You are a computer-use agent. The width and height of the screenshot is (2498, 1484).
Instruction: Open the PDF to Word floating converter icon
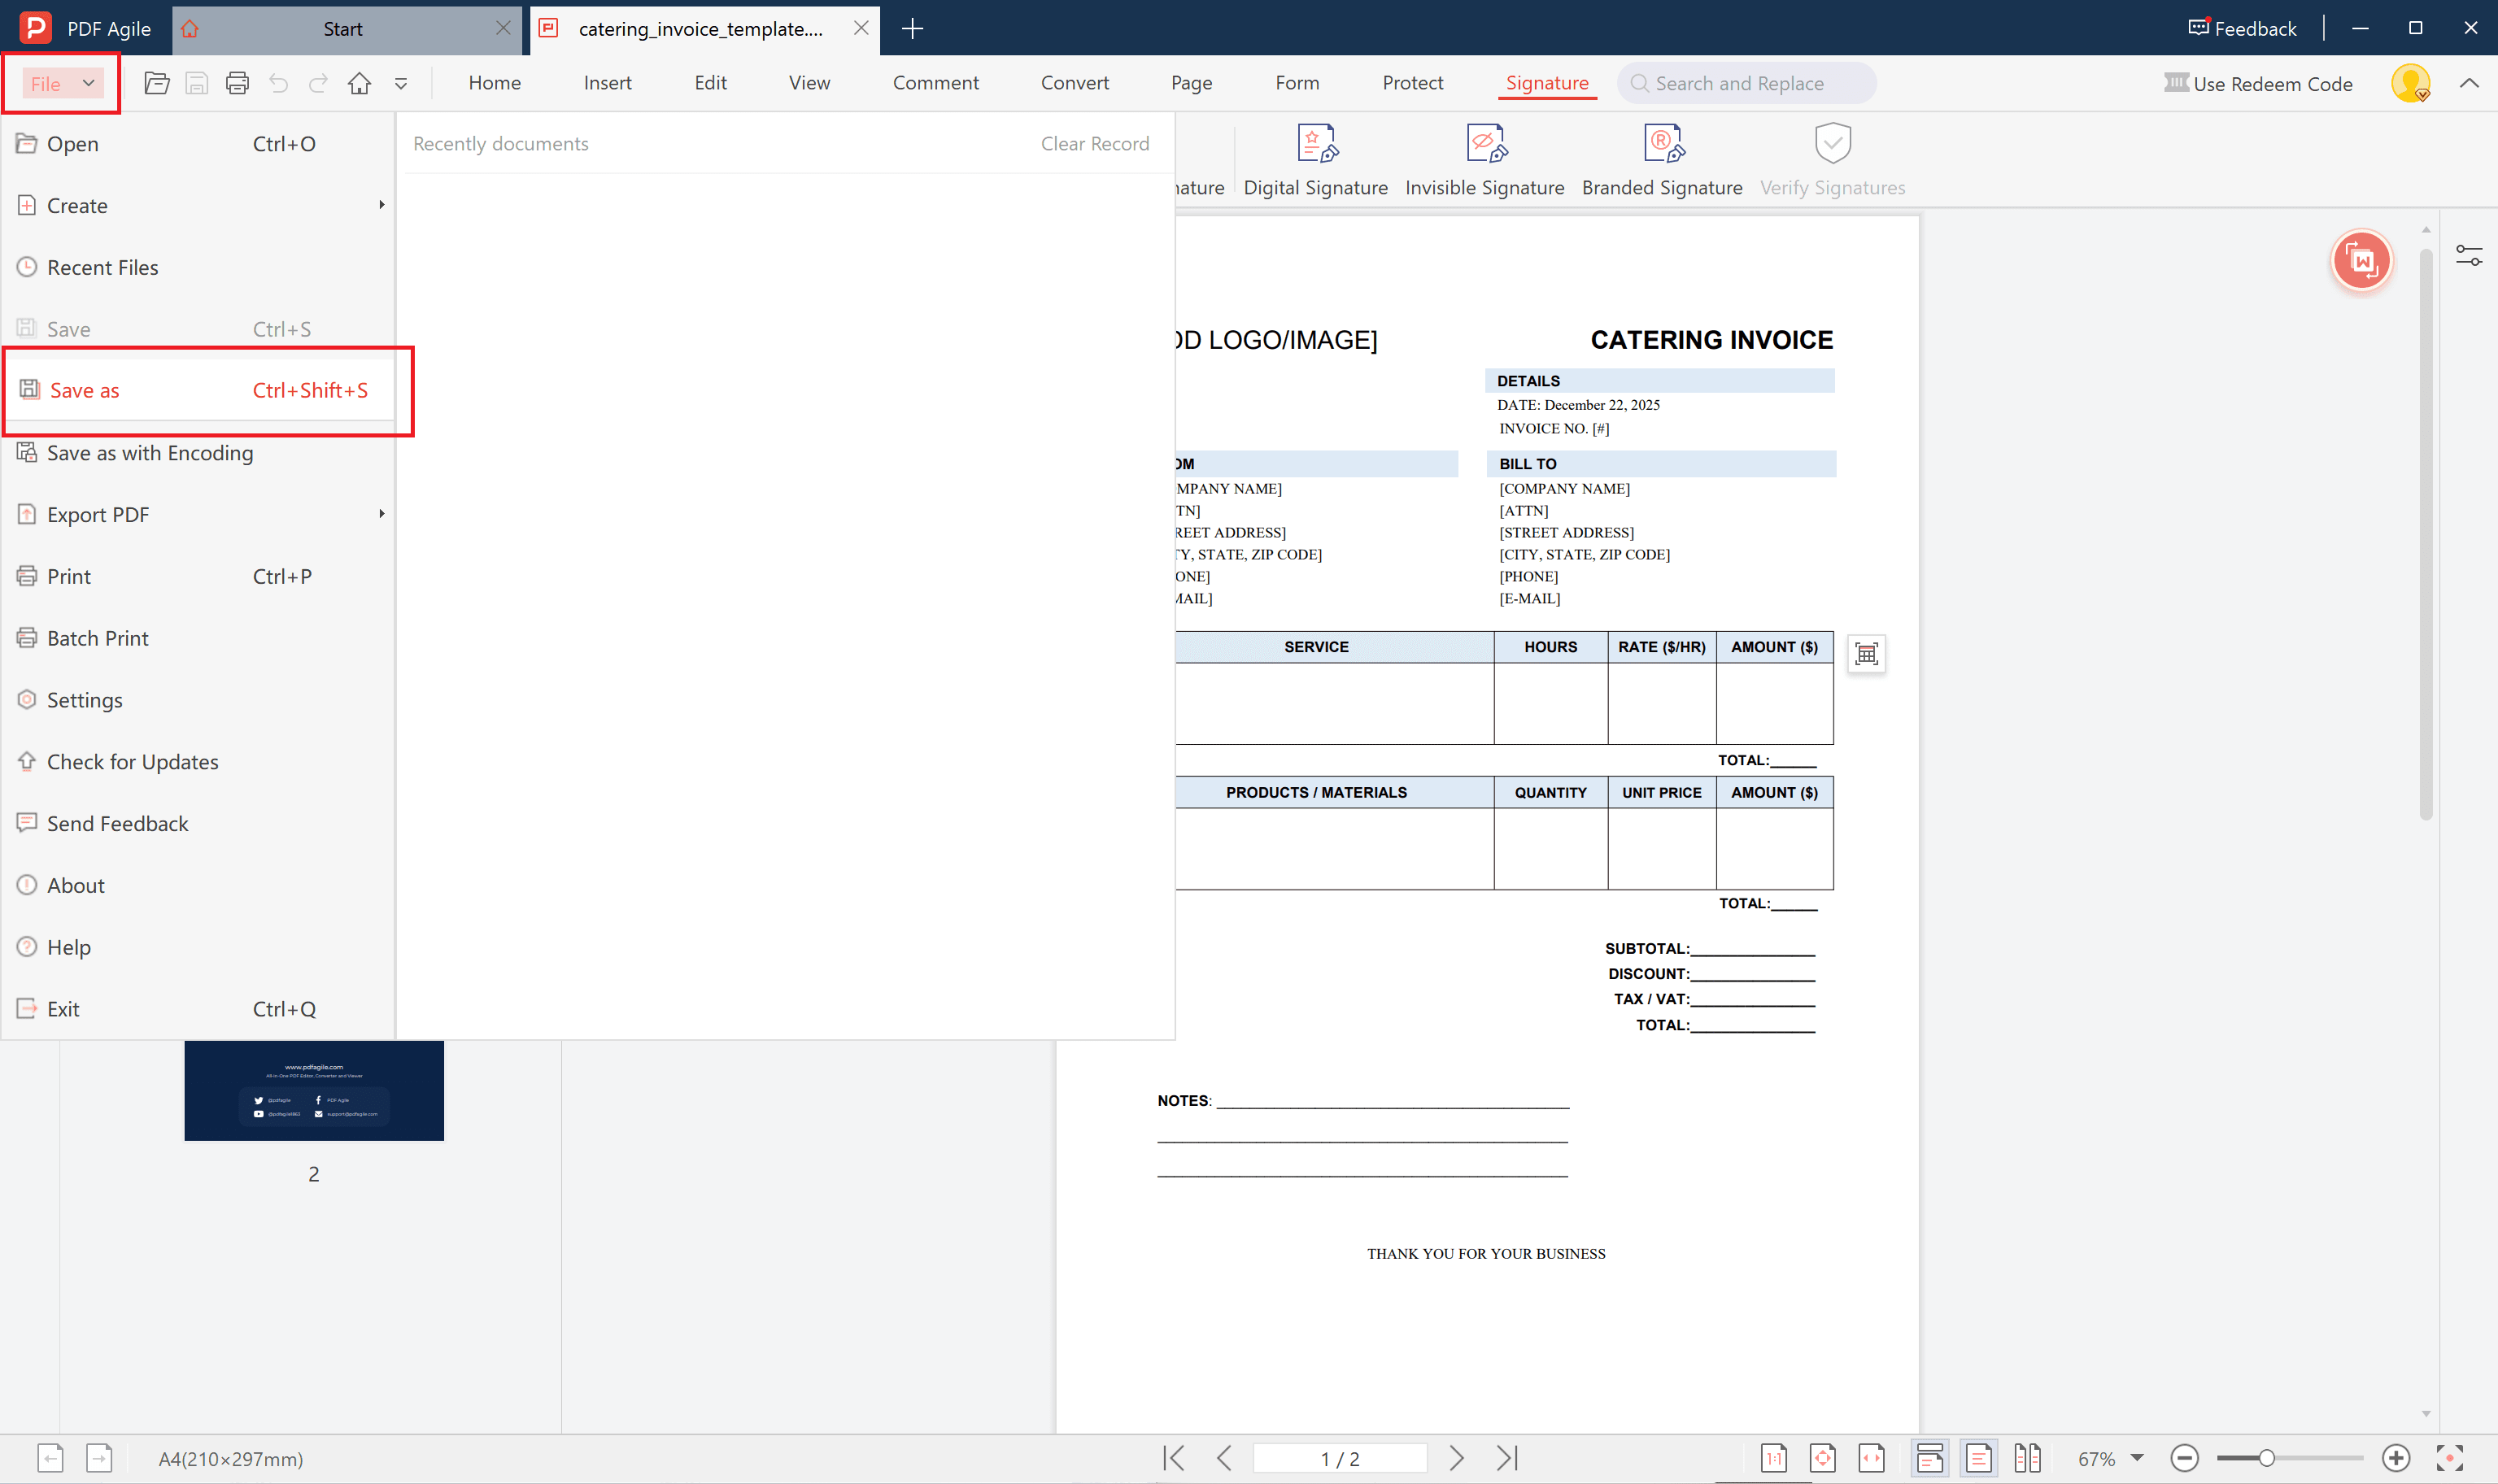(x=2362, y=260)
